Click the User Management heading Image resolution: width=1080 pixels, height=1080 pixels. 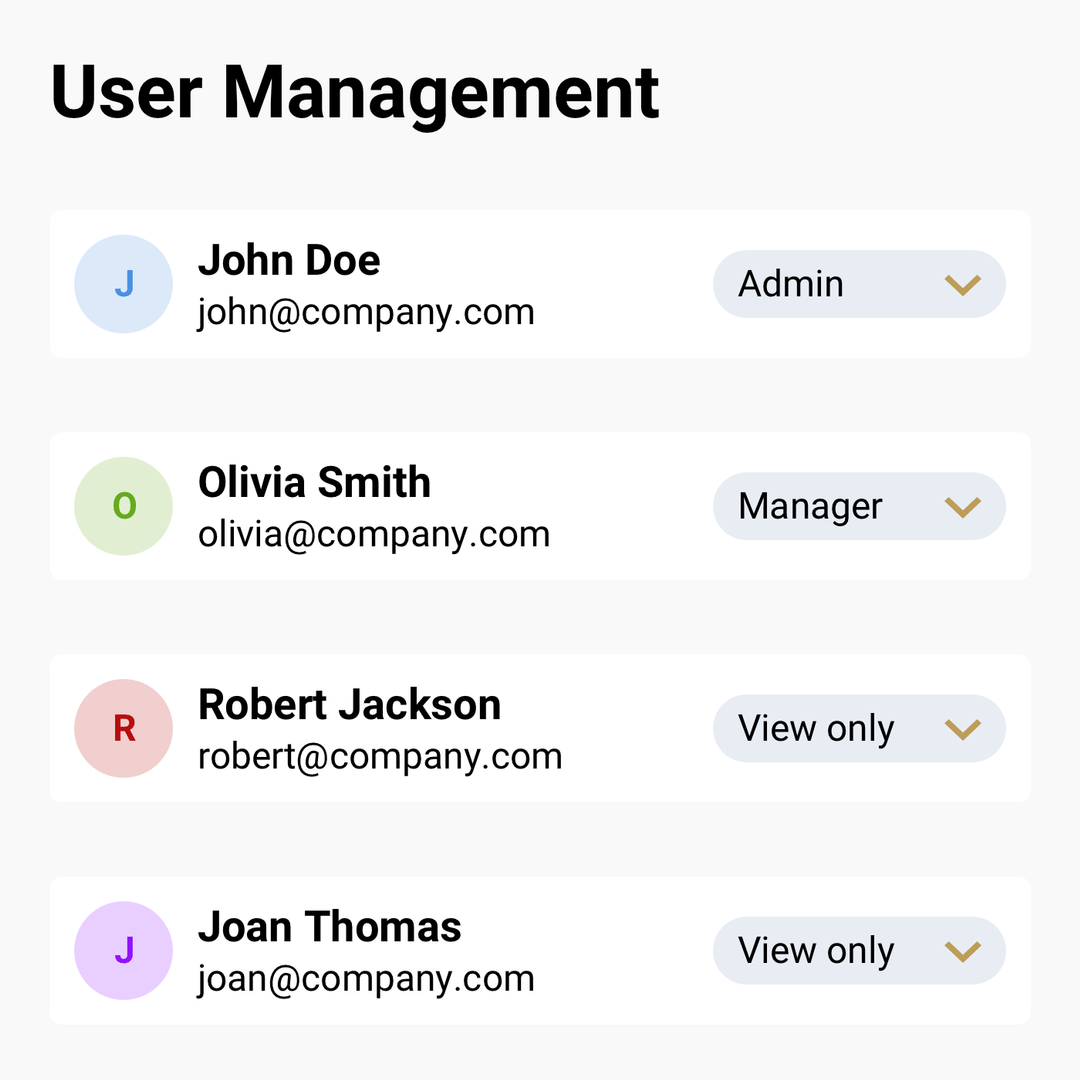[x=355, y=92]
